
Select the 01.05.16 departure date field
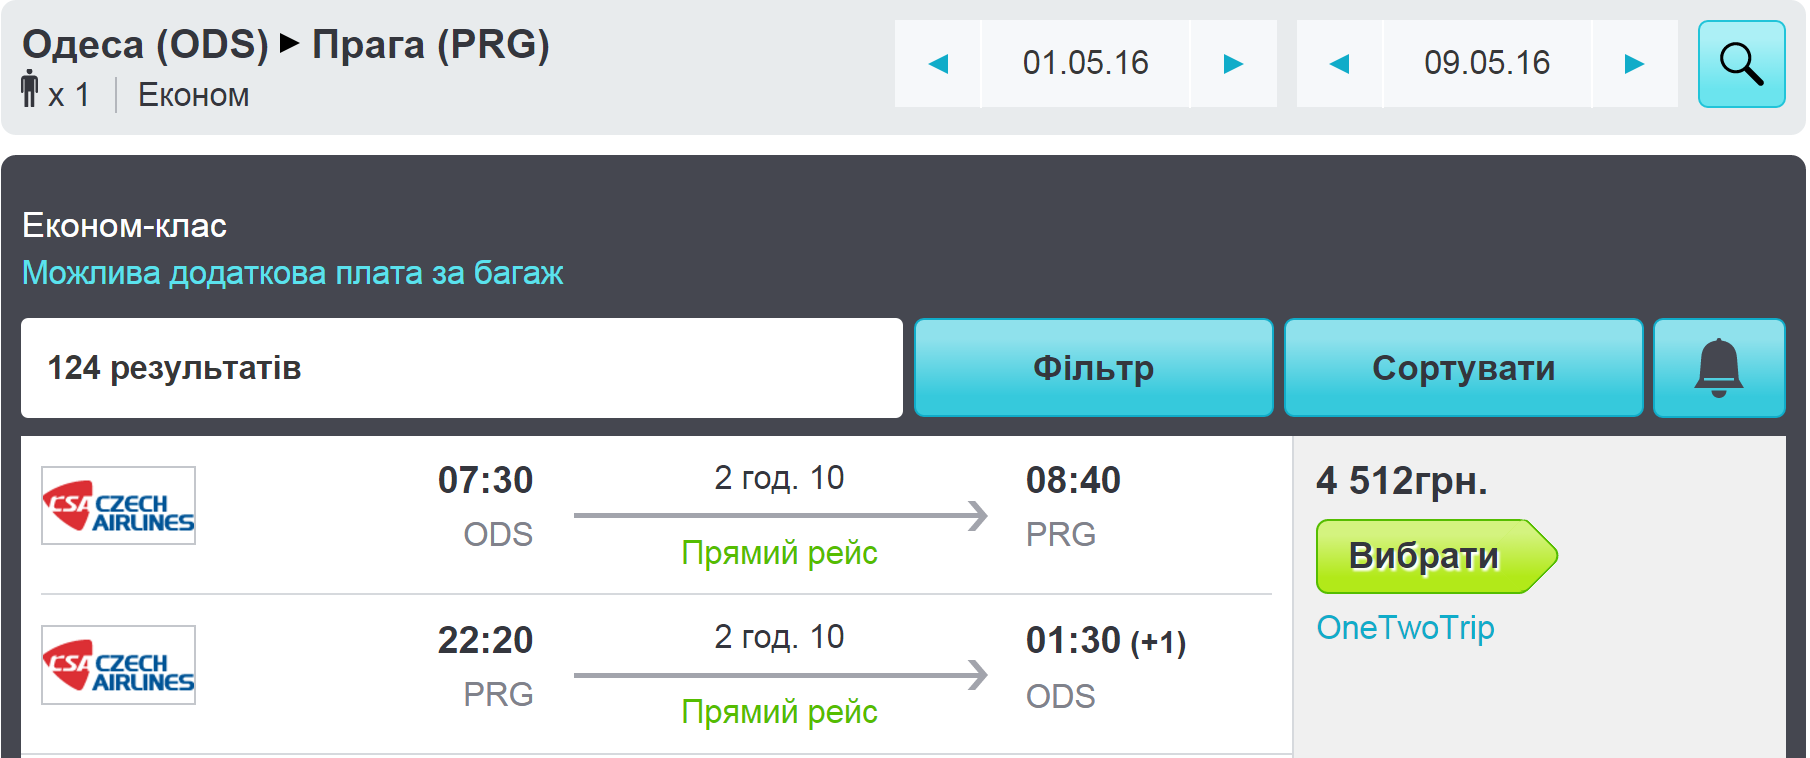click(x=1085, y=64)
